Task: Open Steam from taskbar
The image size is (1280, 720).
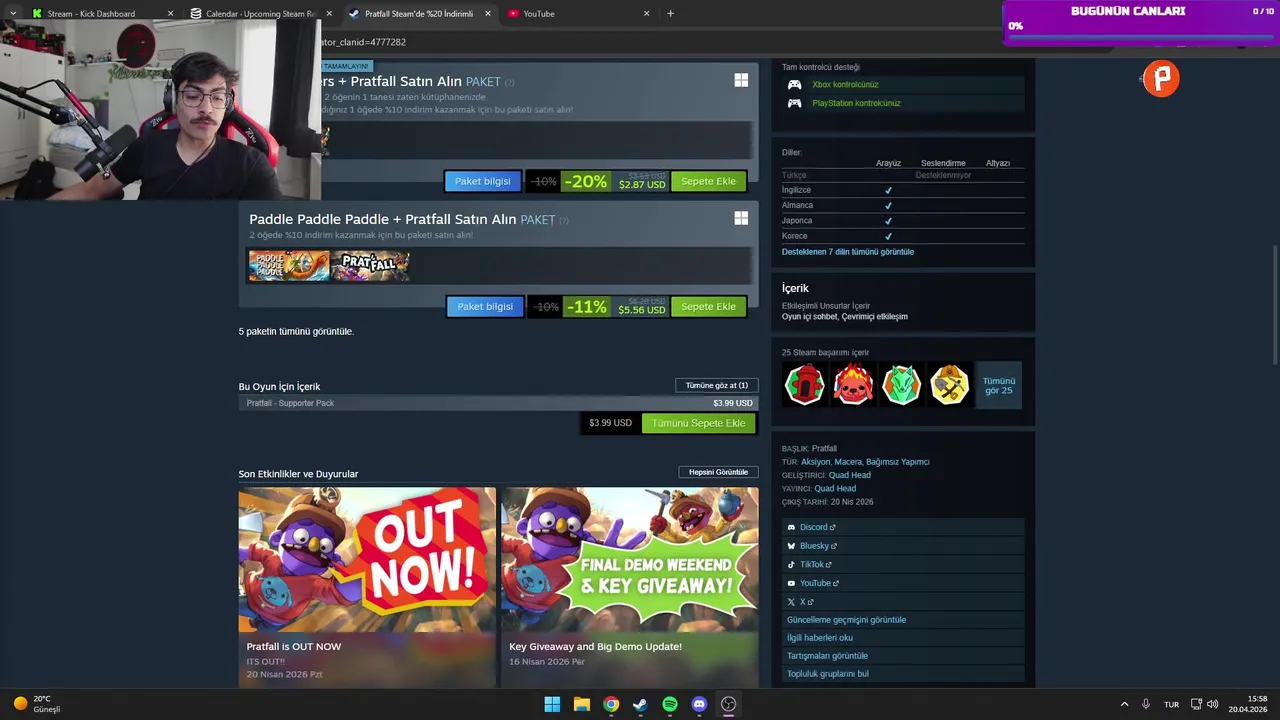Action: point(640,704)
